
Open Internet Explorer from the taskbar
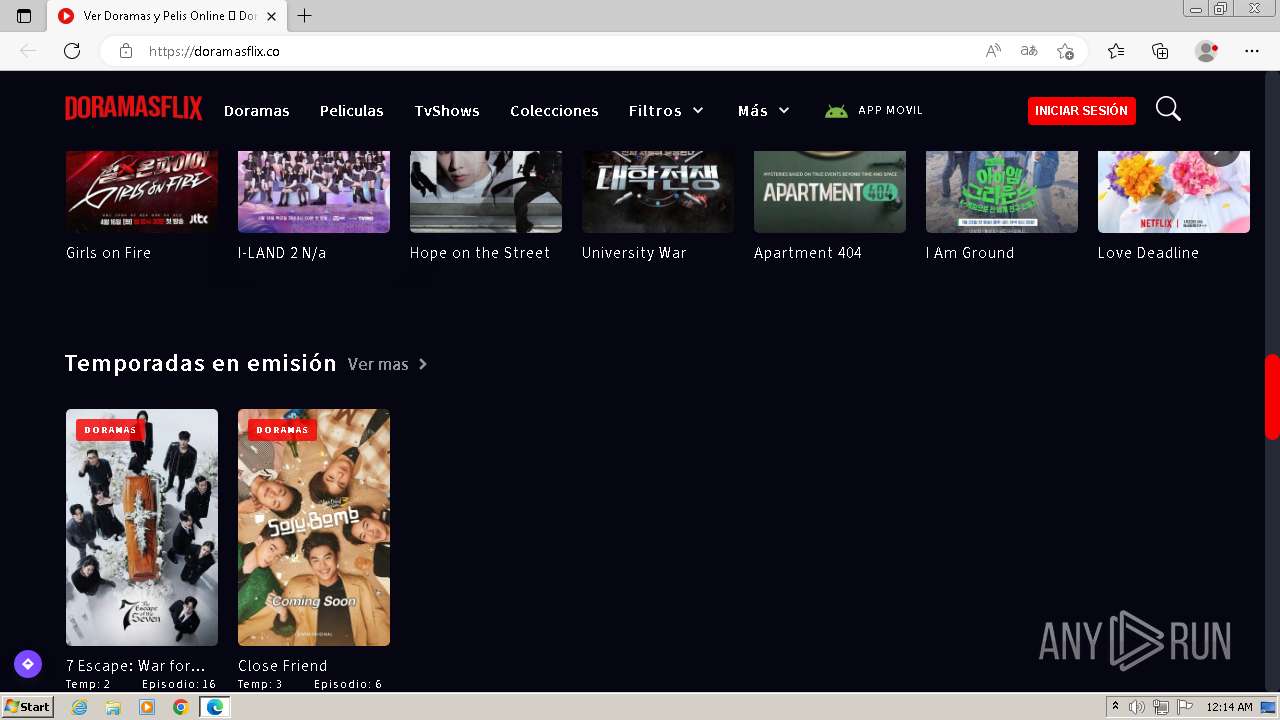pyautogui.click(x=79, y=707)
